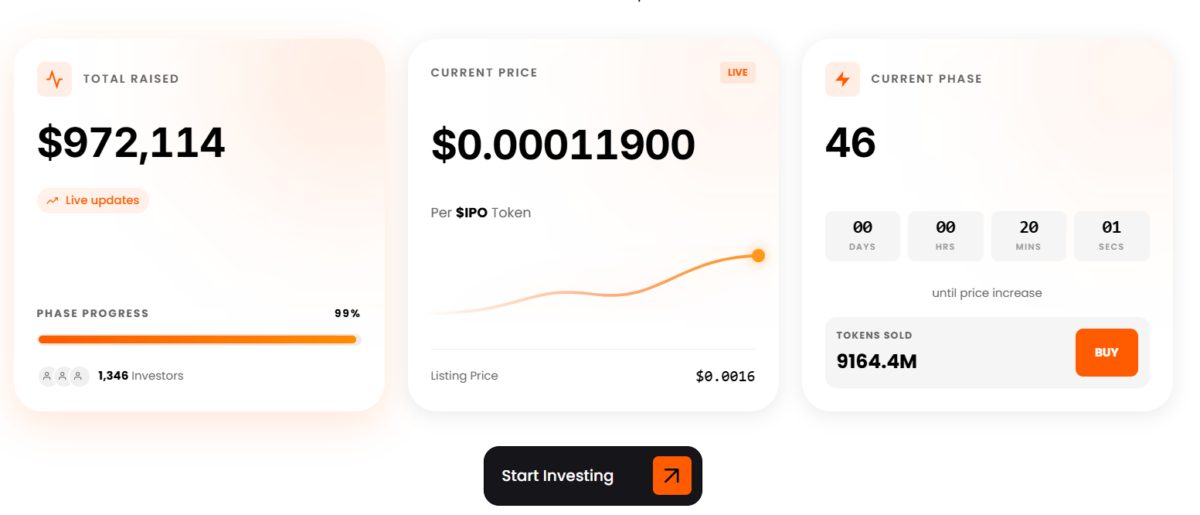Screen dimensions: 1200x515
Task: Click the Start Investing button
Action: [592, 476]
